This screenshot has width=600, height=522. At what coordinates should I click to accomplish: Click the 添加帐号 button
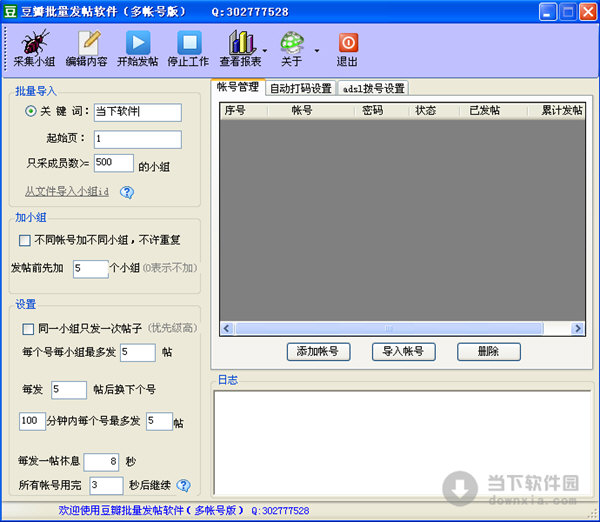pyautogui.click(x=318, y=351)
